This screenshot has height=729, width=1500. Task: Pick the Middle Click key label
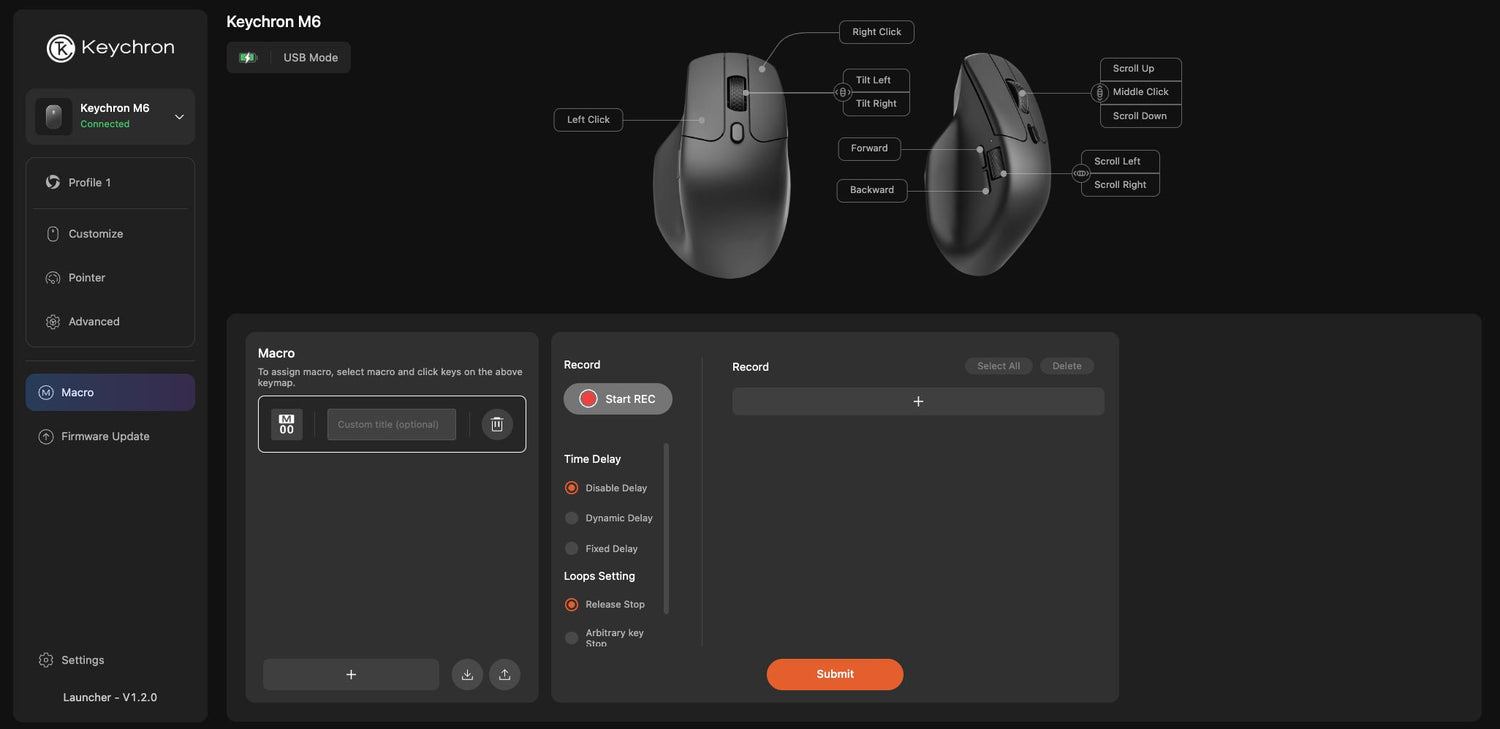[1141, 92]
